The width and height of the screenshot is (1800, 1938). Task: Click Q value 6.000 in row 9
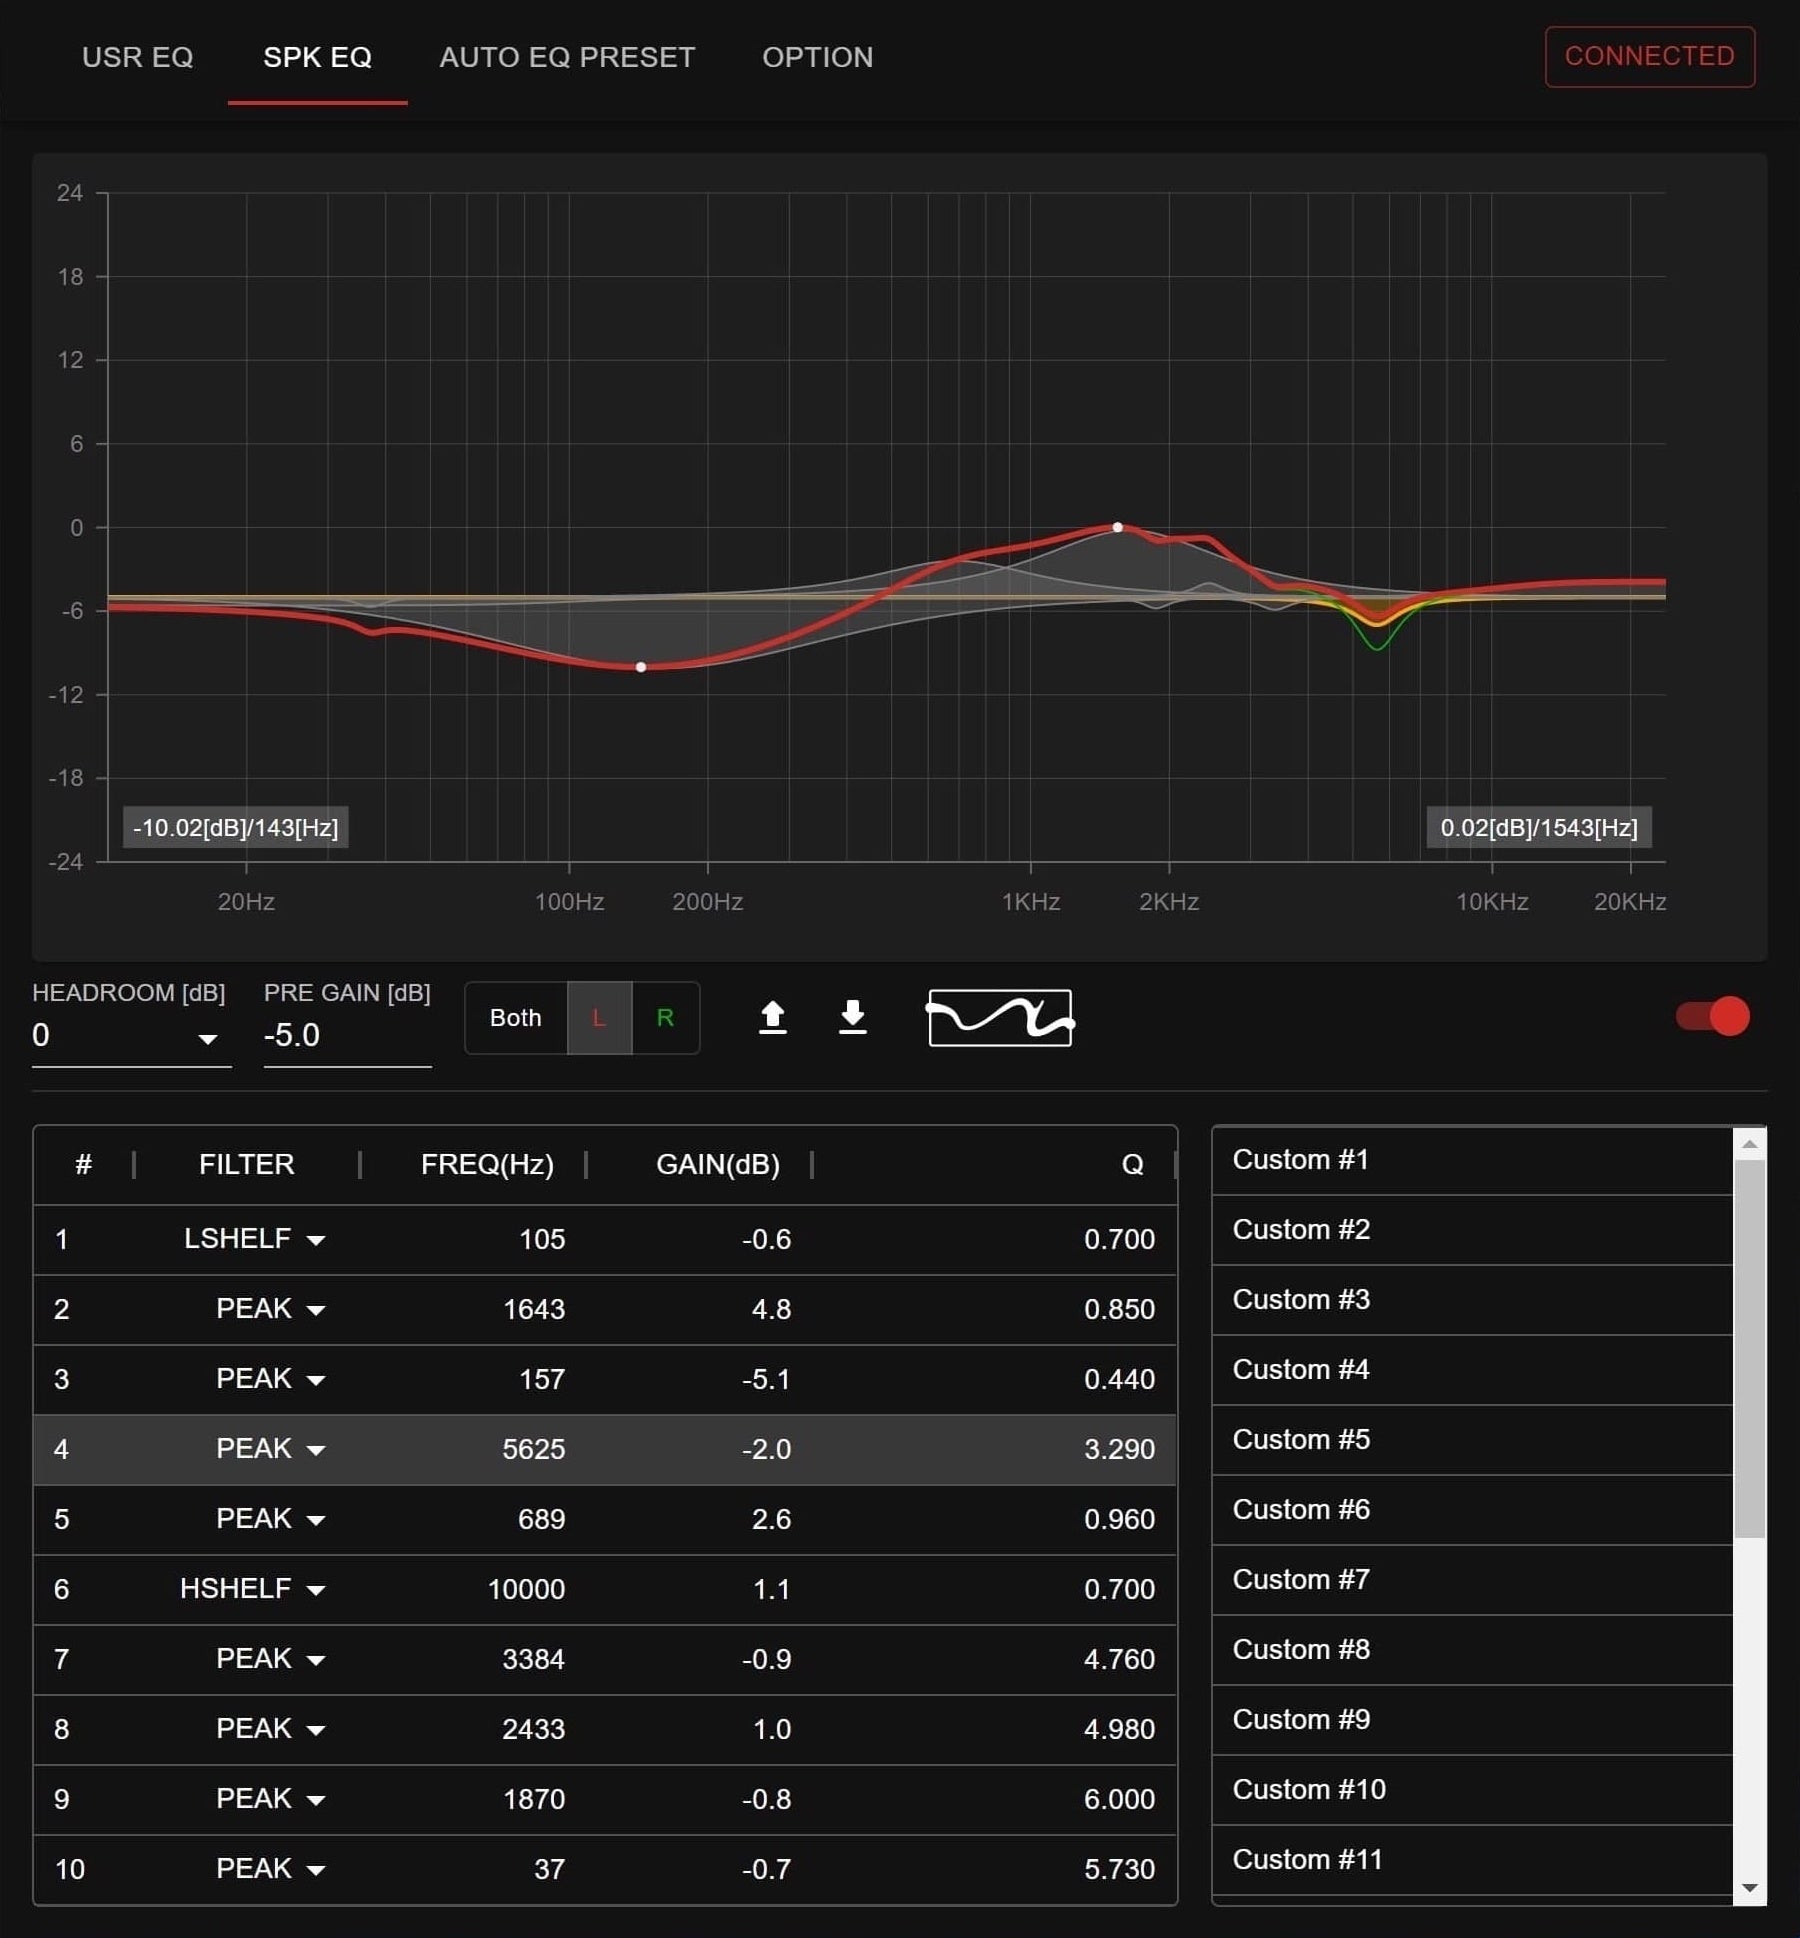[1119, 1800]
